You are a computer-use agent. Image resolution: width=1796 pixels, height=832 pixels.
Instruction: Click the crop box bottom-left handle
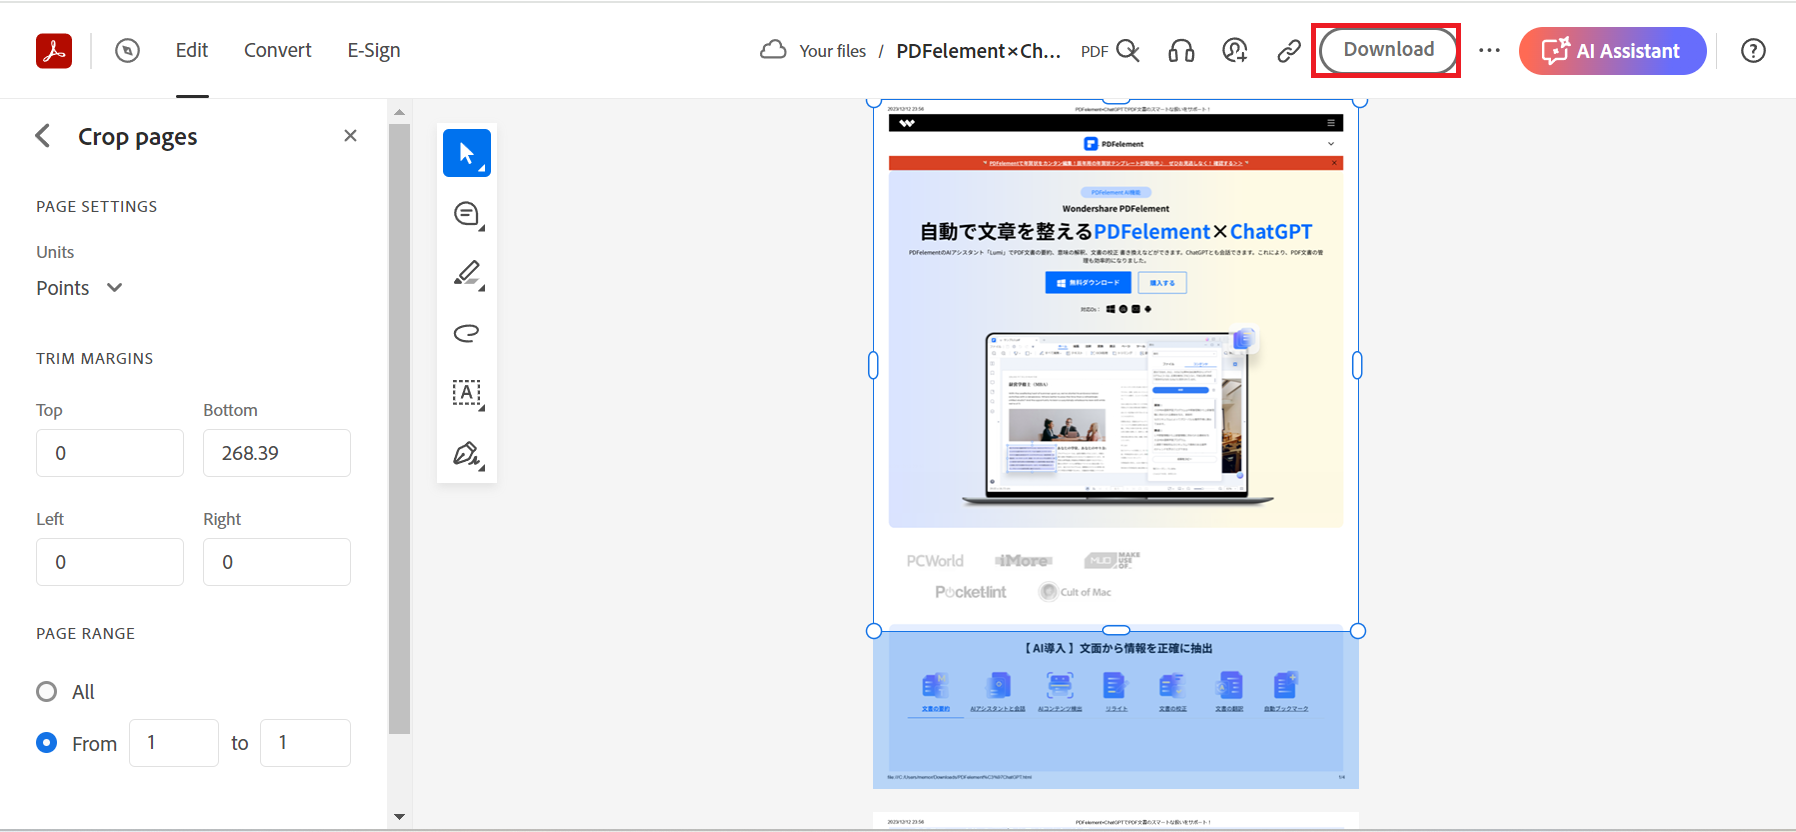pyautogui.click(x=874, y=631)
